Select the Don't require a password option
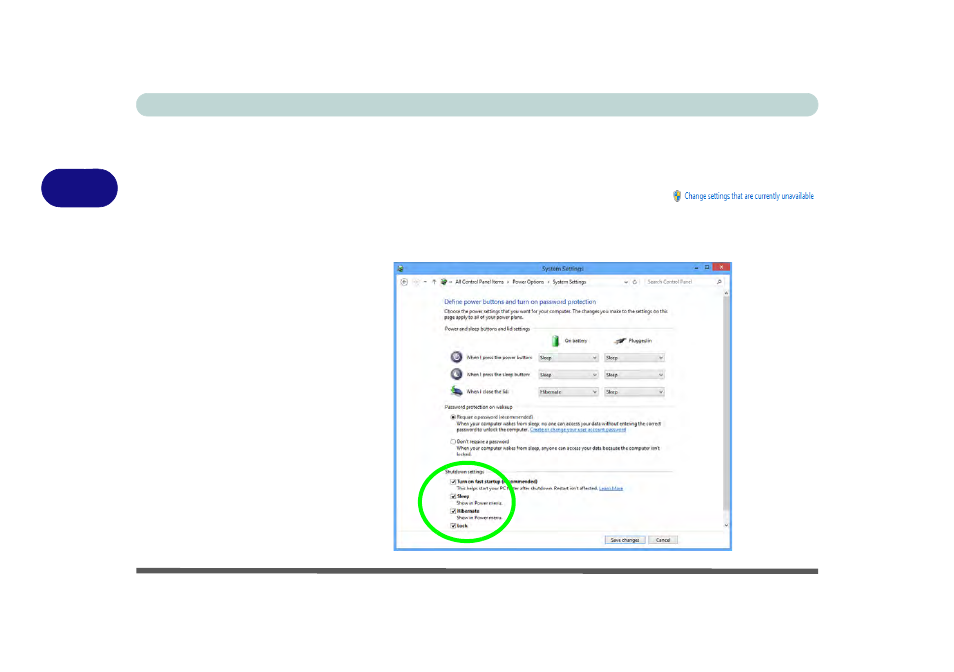Screen dimensions: 954x672 click(453, 442)
